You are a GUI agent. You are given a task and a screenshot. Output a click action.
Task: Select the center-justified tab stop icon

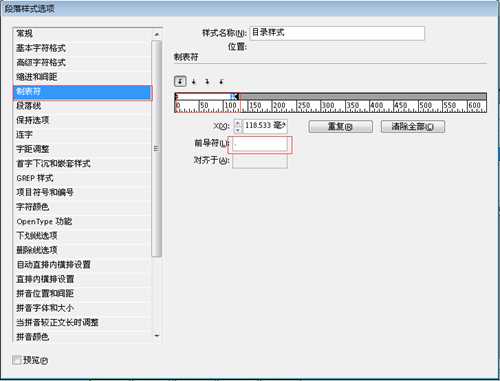[194, 81]
